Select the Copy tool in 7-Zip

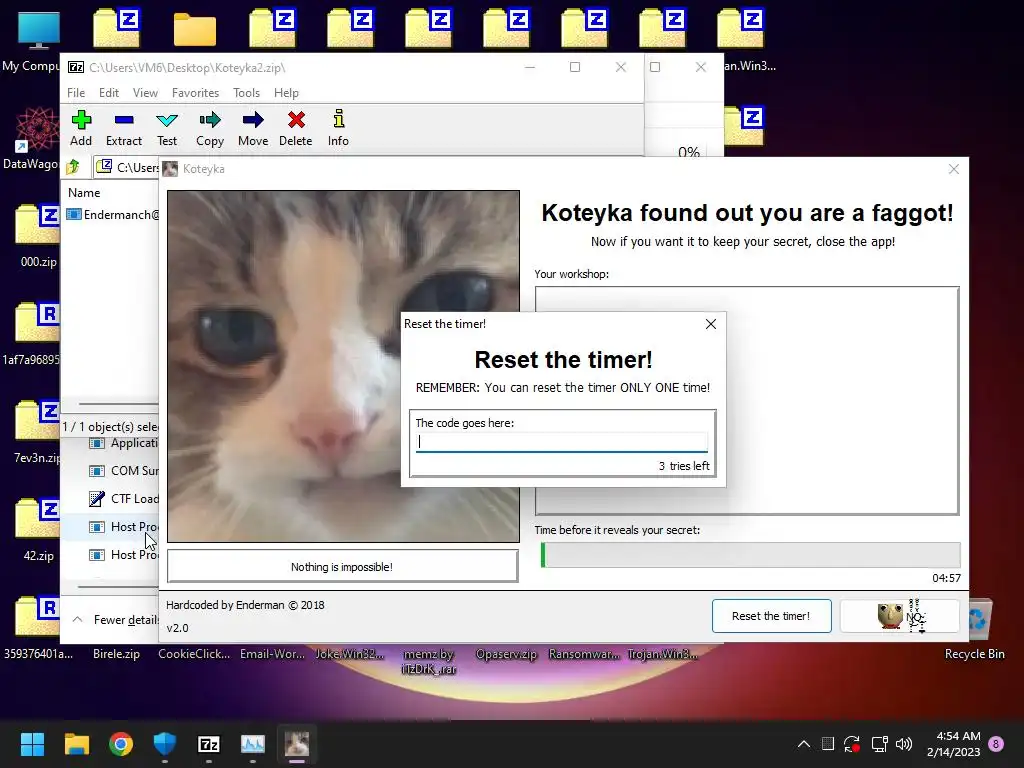(x=210, y=129)
